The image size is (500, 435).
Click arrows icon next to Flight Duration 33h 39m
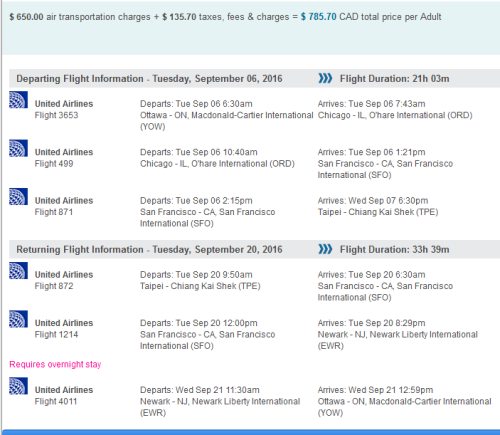click(x=325, y=249)
